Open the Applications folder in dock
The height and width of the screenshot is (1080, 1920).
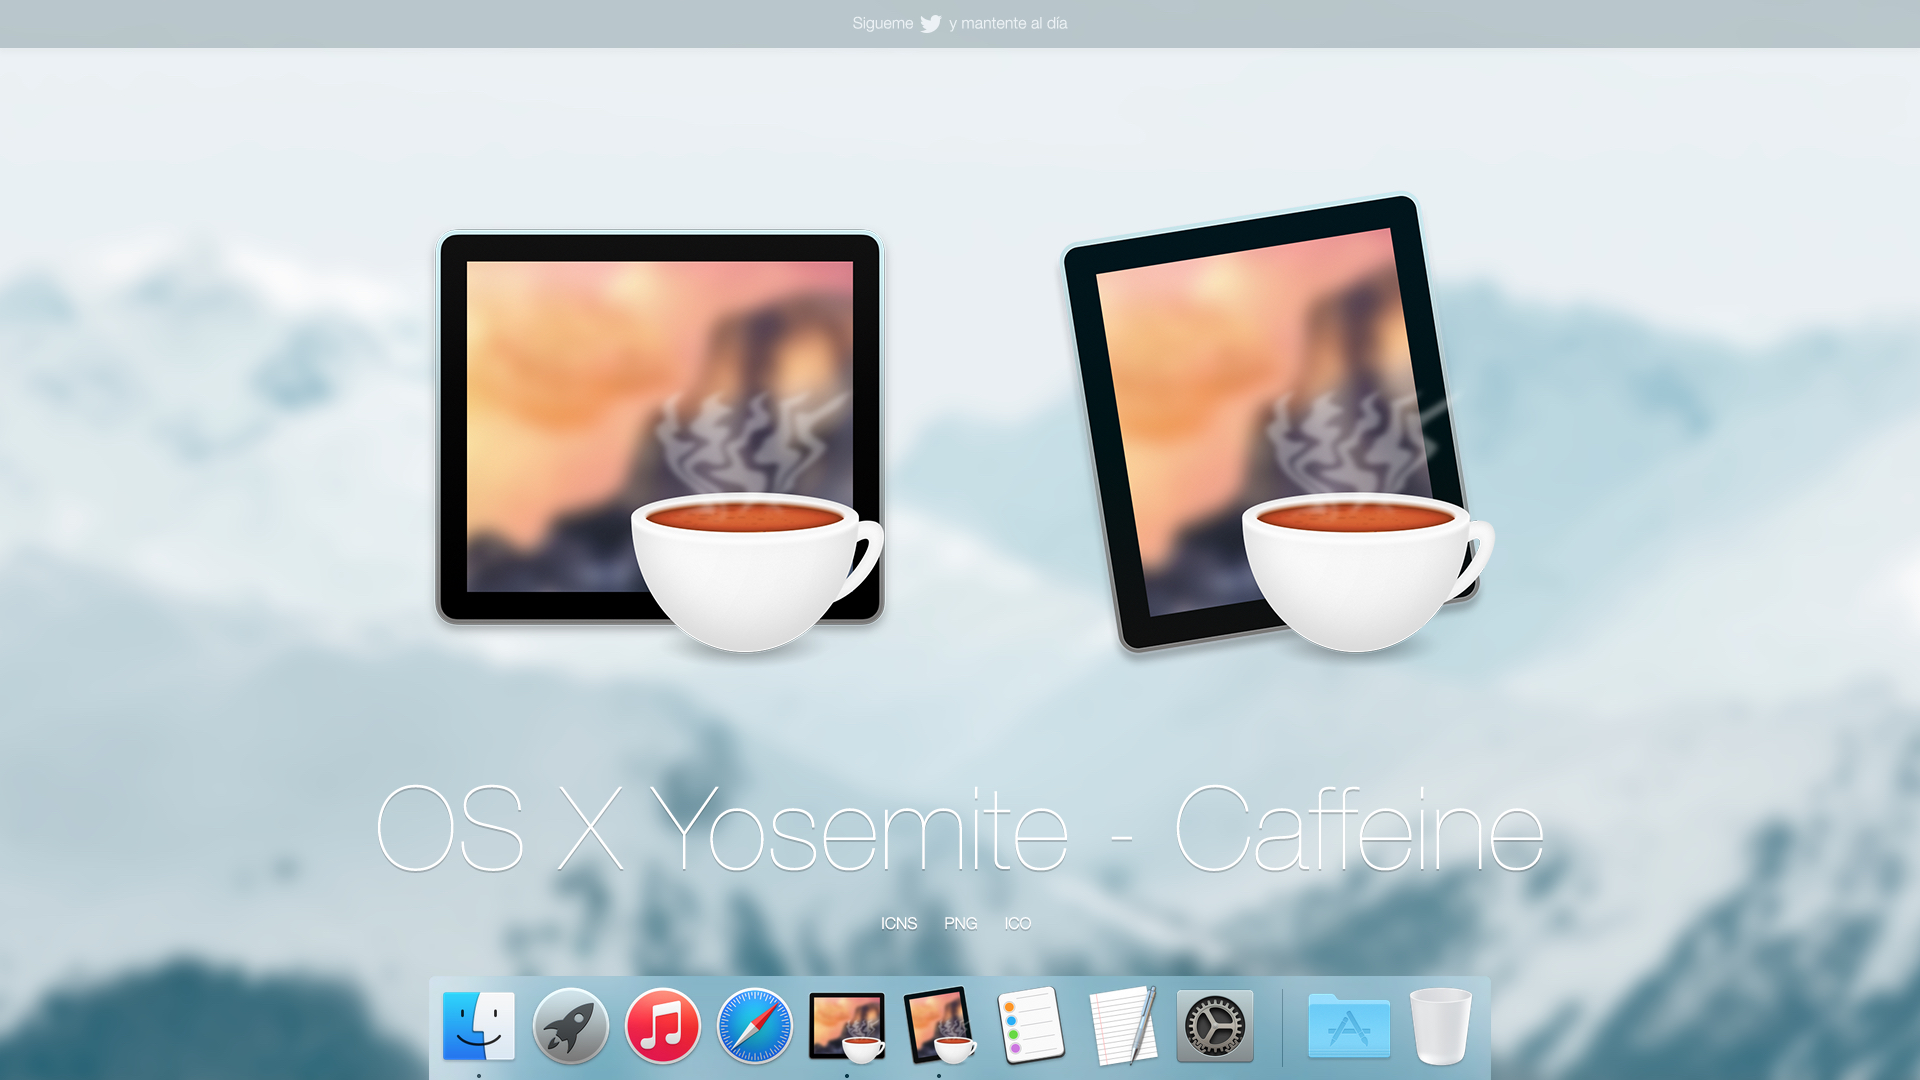point(1349,1026)
